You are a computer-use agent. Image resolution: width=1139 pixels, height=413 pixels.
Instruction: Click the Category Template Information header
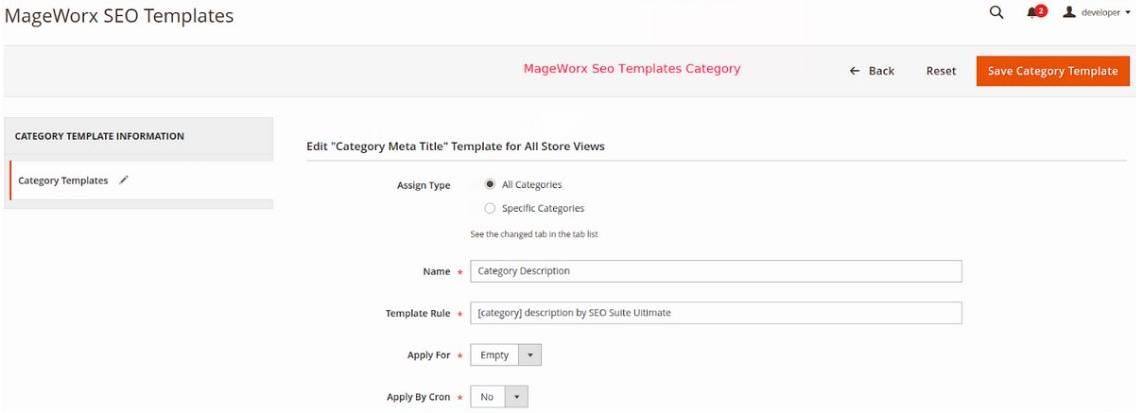tap(99, 136)
